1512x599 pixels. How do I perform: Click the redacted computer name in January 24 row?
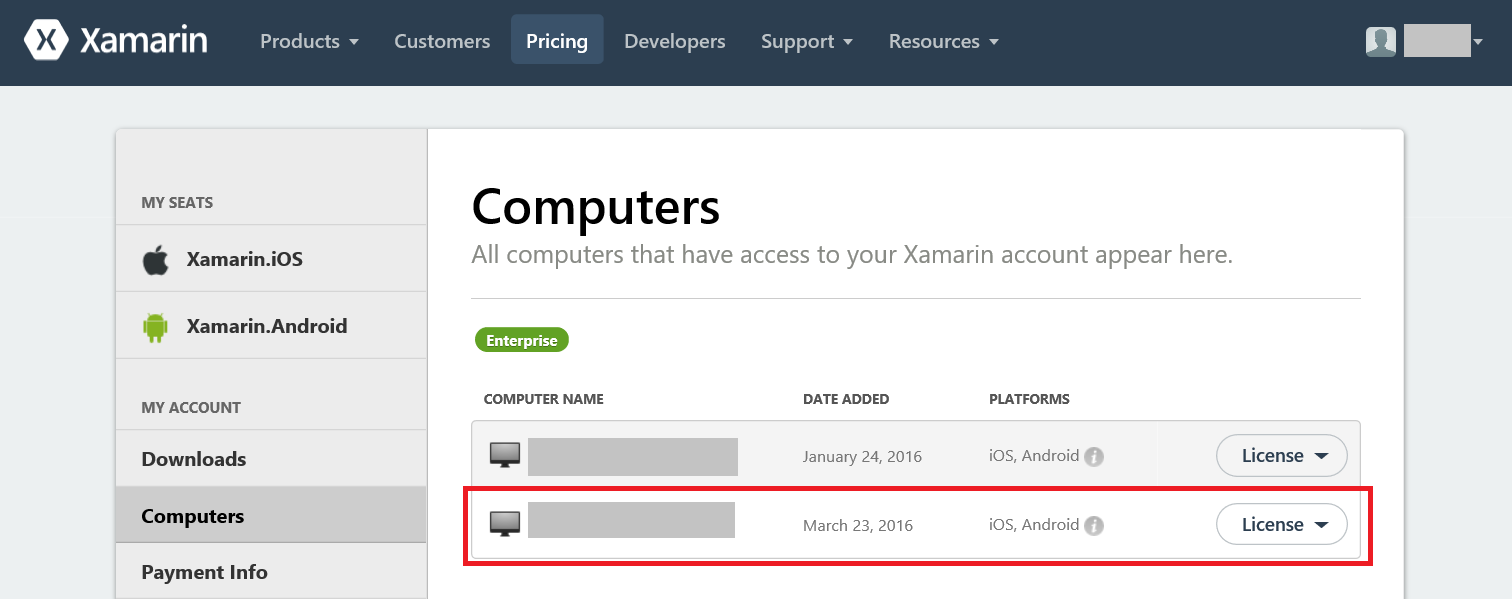click(x=633, y=456)
